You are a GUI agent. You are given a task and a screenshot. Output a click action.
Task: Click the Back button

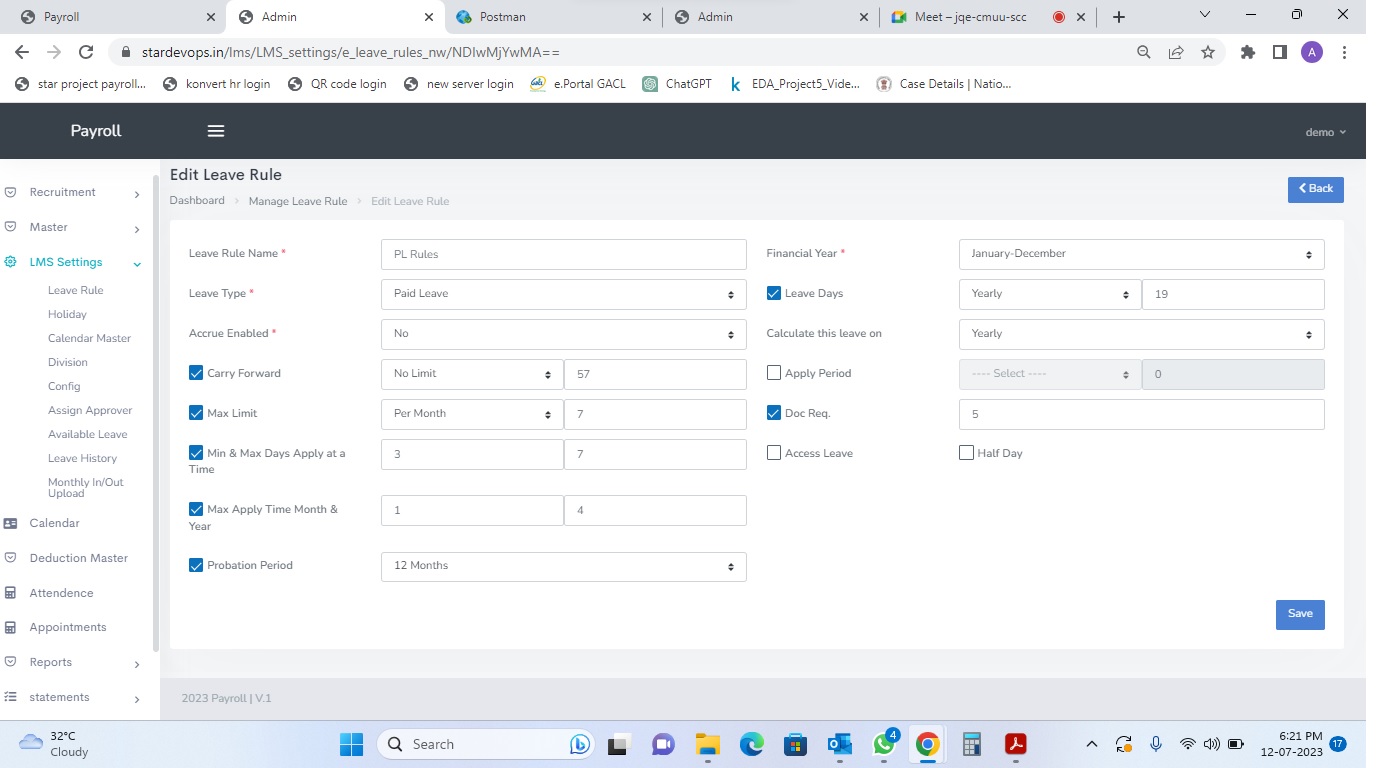[x=1316, y=189]
